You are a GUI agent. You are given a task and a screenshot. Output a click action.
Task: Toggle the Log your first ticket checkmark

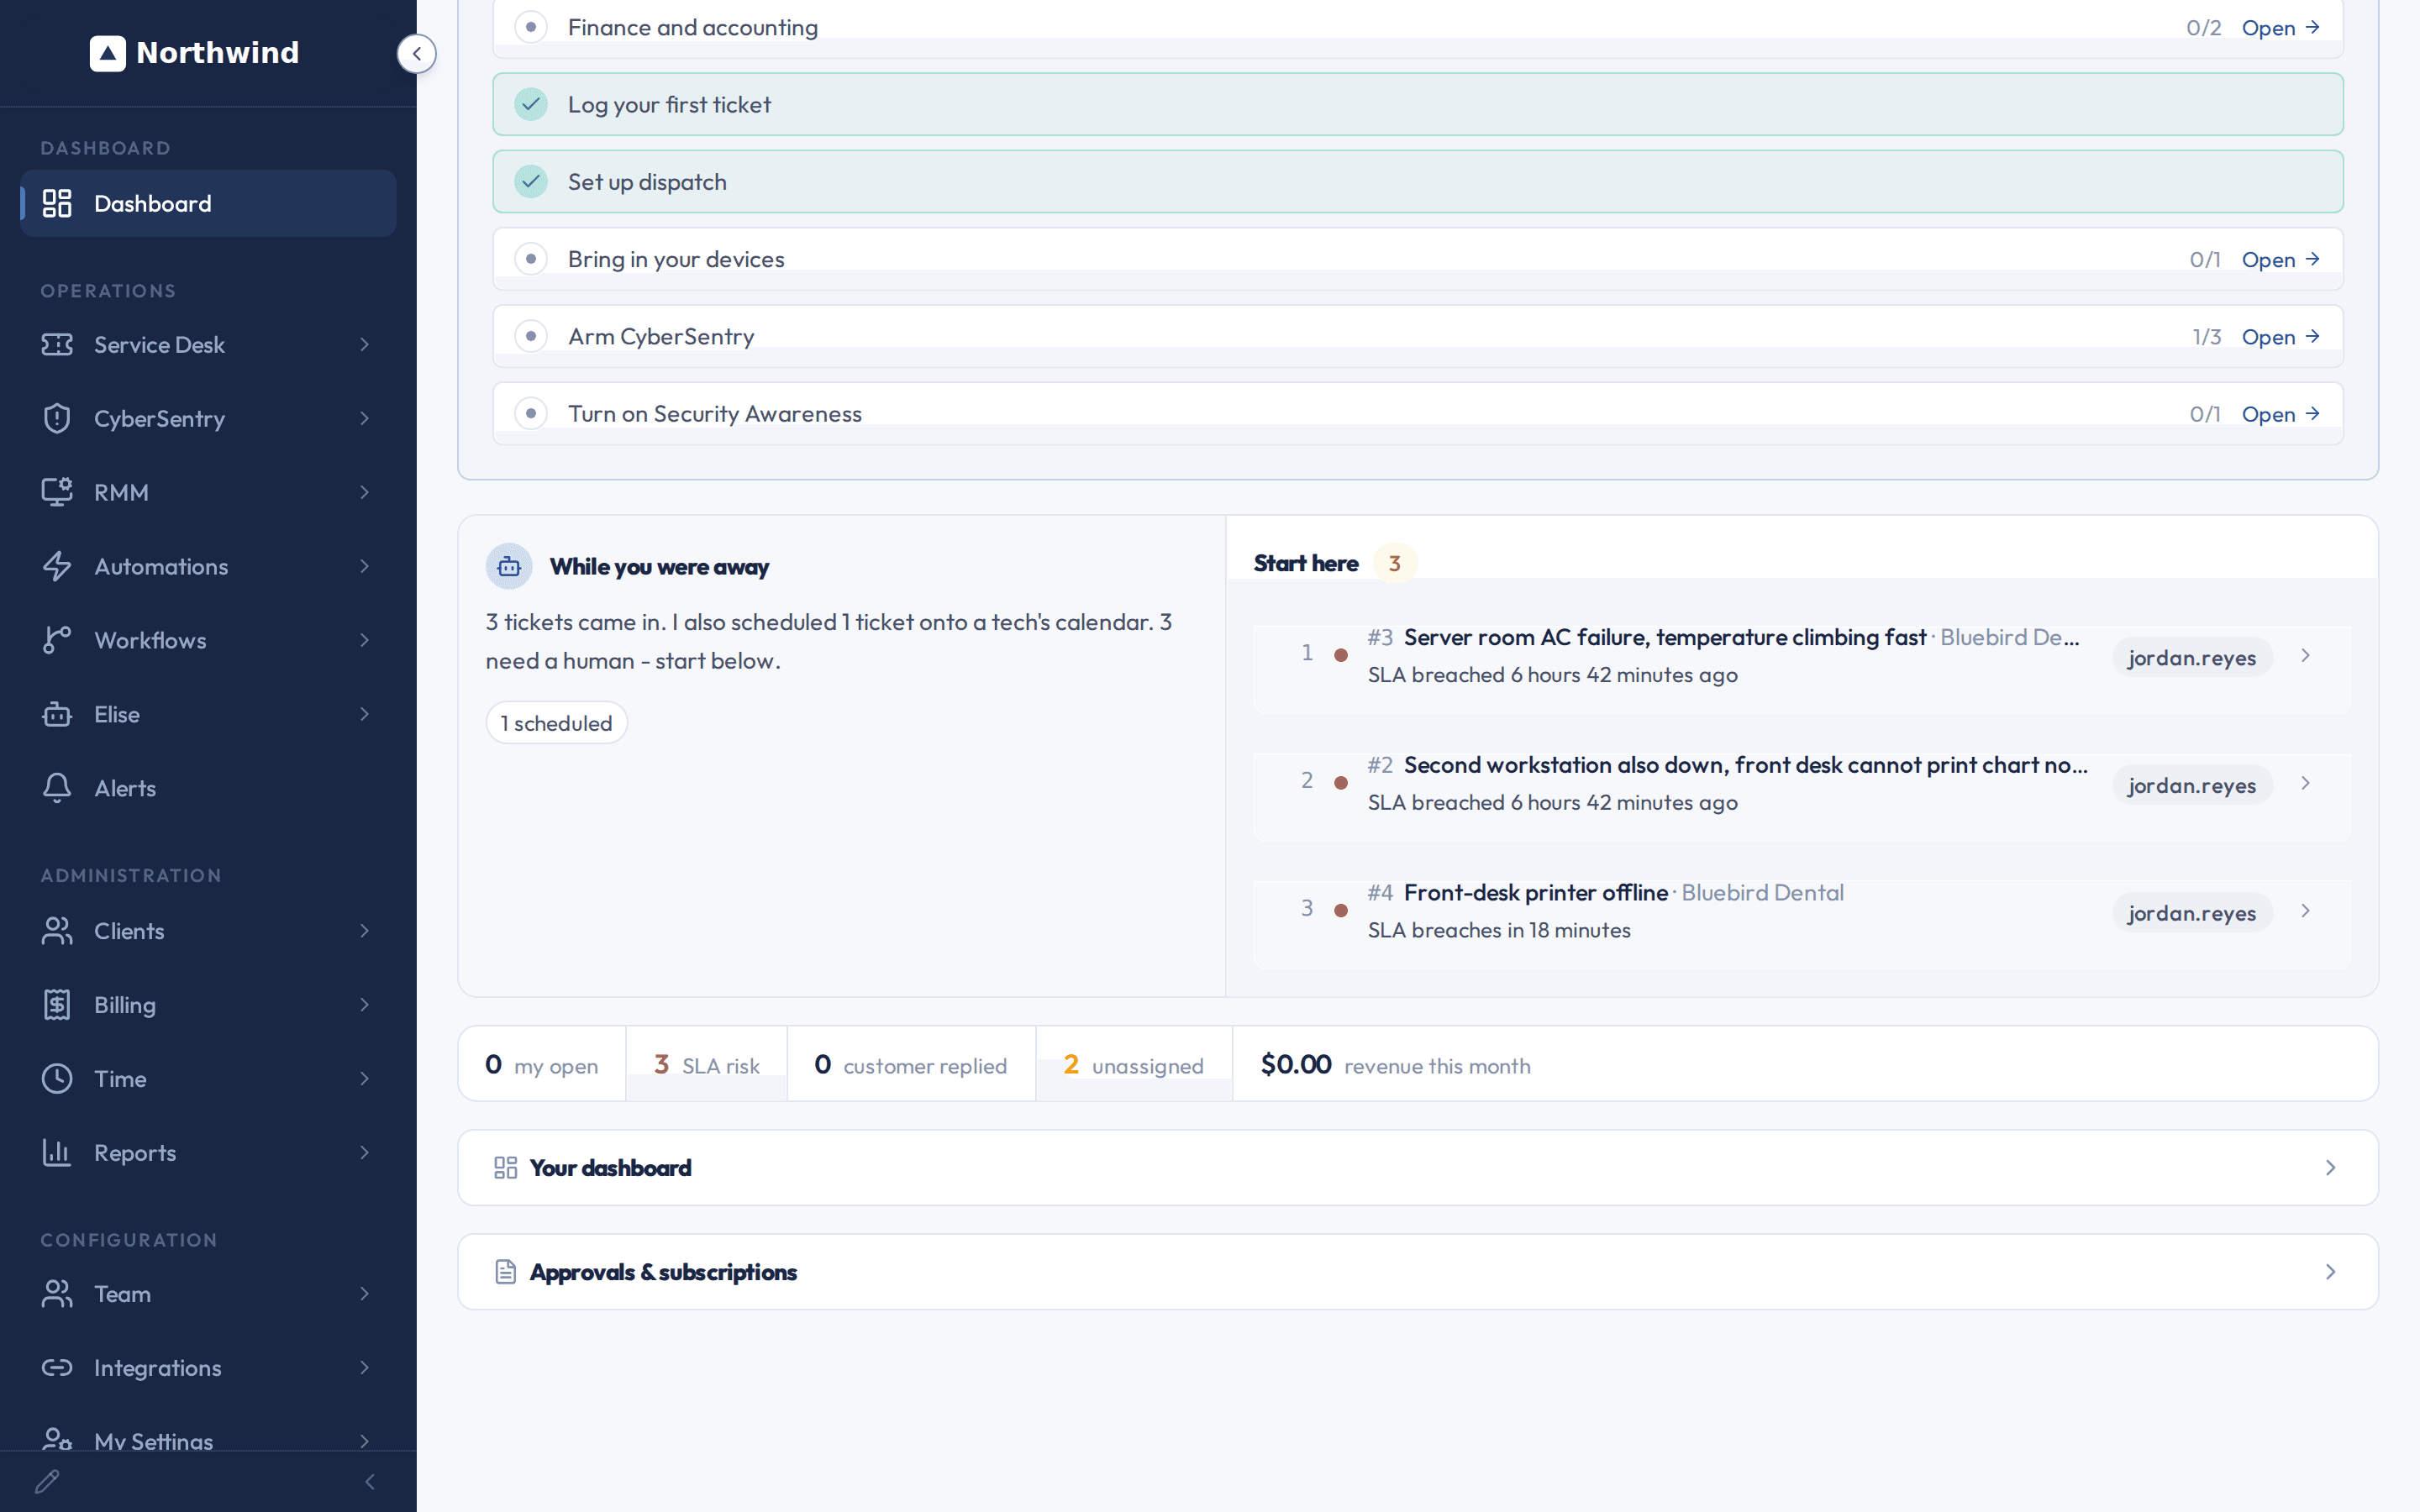tap(531, 104)
